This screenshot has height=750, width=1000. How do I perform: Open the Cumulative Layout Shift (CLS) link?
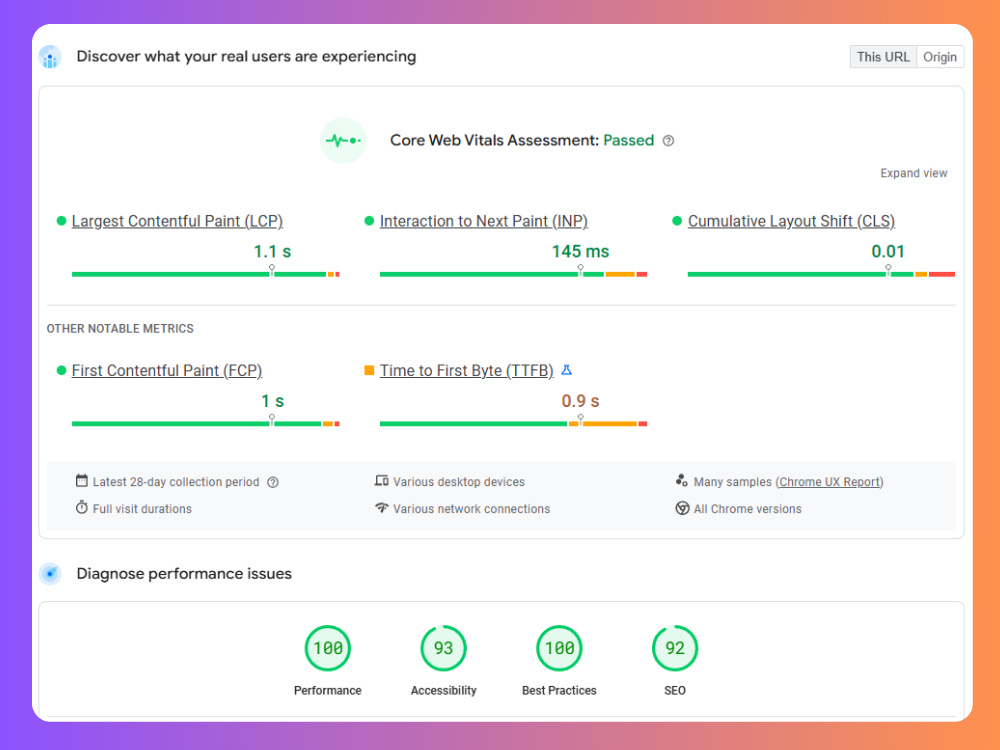tap(791, 221)
